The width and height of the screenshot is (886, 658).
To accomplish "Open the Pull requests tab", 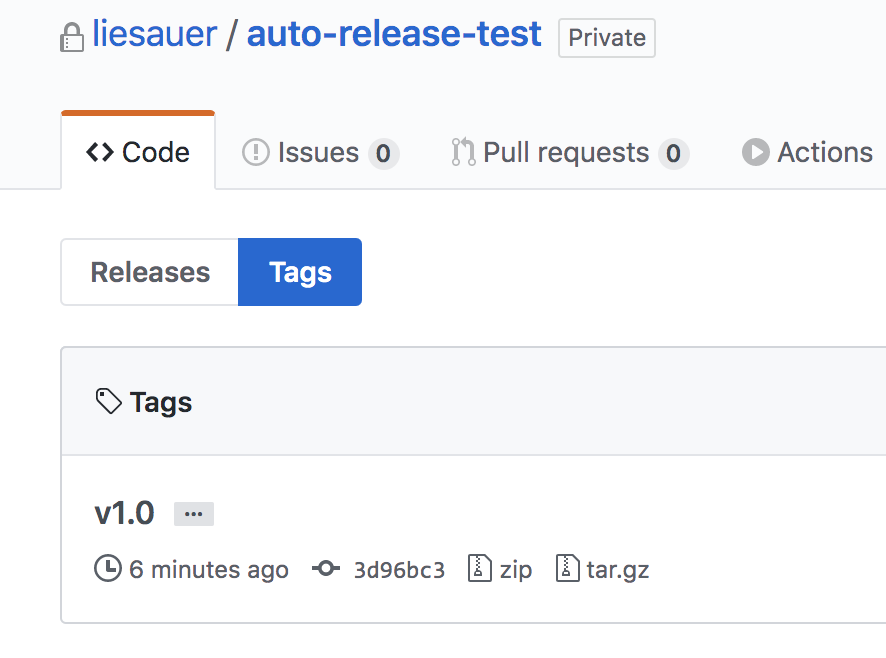I will 570,153.
